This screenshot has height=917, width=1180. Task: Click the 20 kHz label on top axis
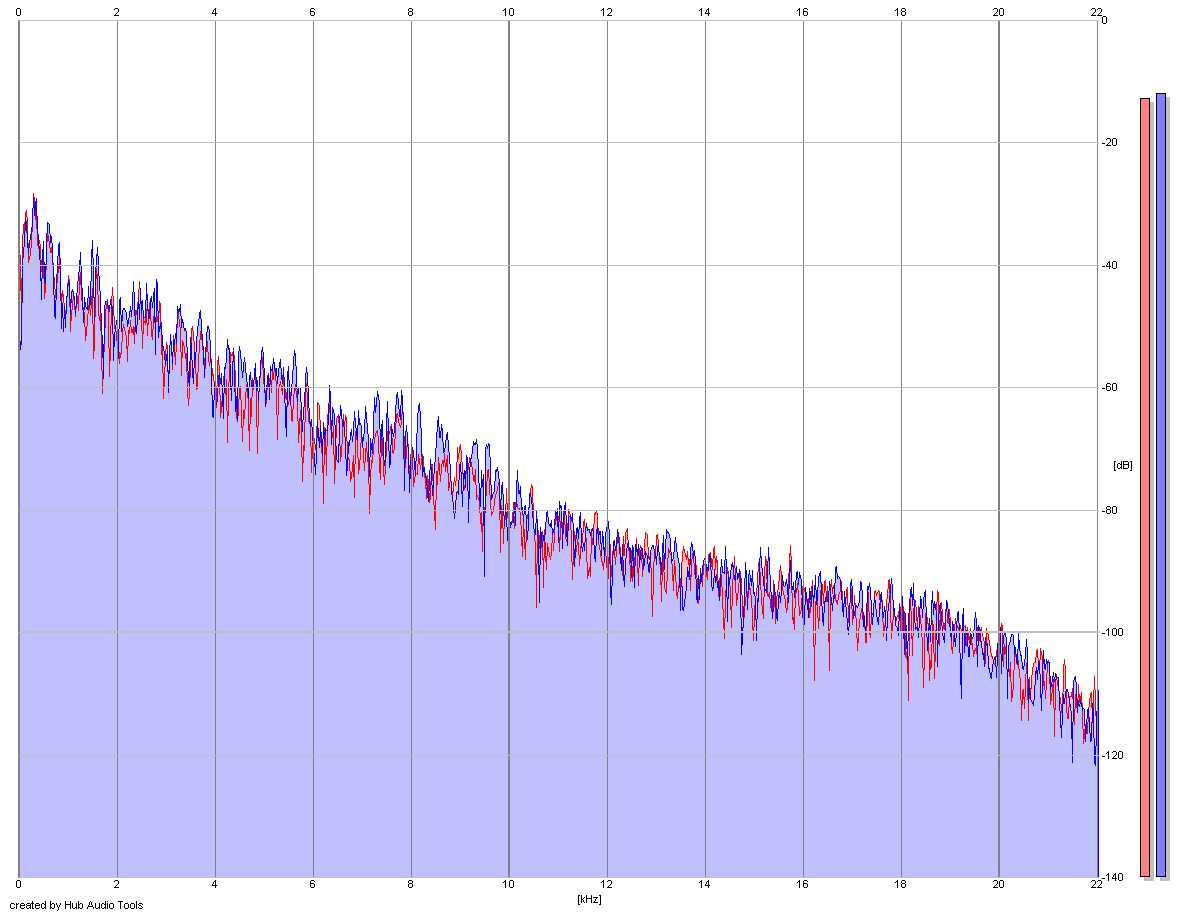(x=998, y=12)
